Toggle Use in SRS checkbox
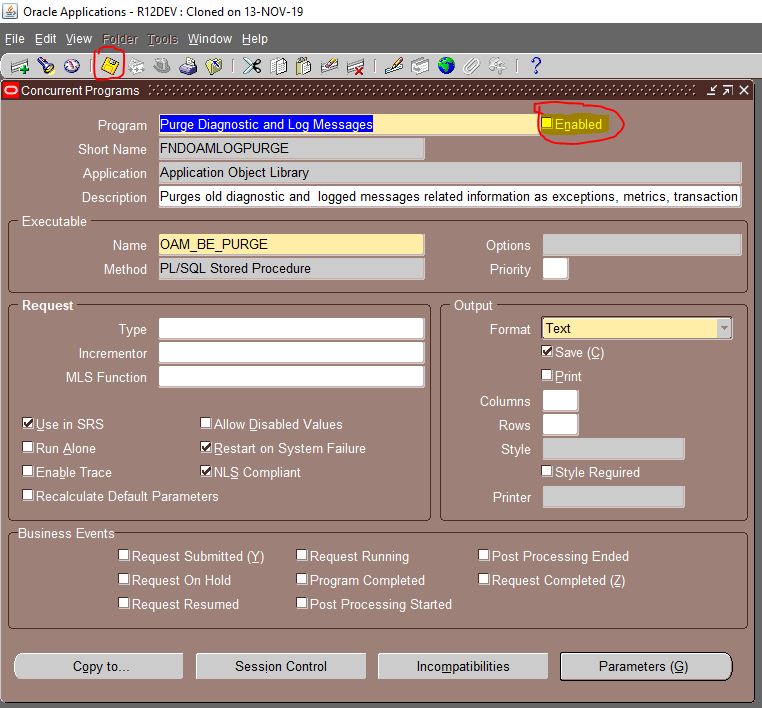762x708 pixels. point(28,423)
